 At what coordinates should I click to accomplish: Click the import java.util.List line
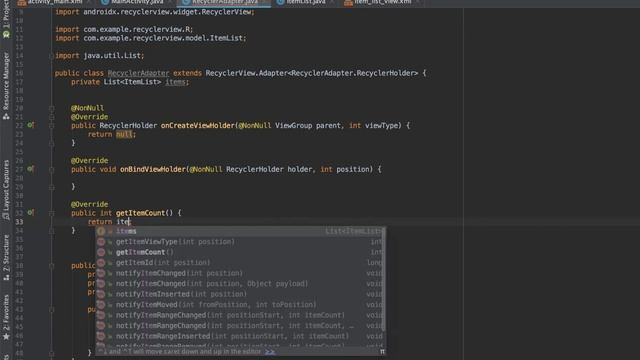[100, 56]
